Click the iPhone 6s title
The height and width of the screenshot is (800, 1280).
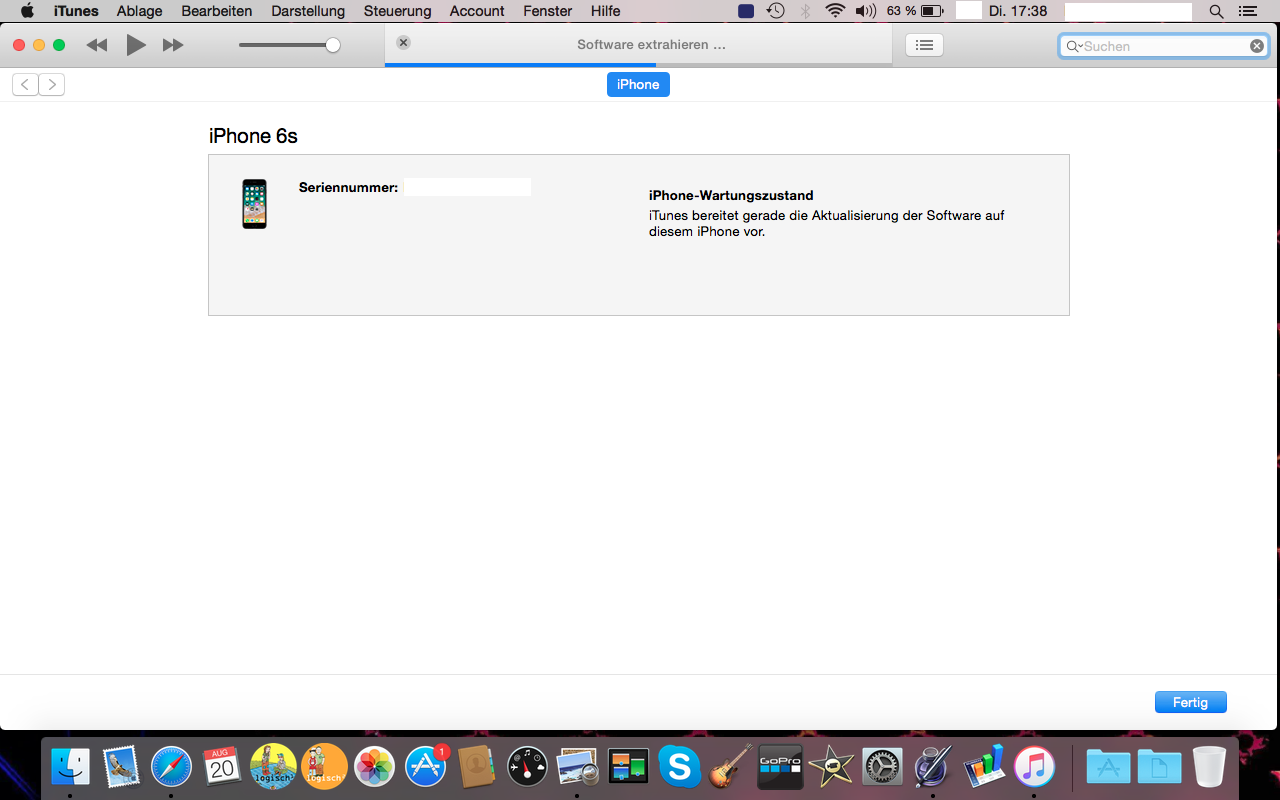253,136
